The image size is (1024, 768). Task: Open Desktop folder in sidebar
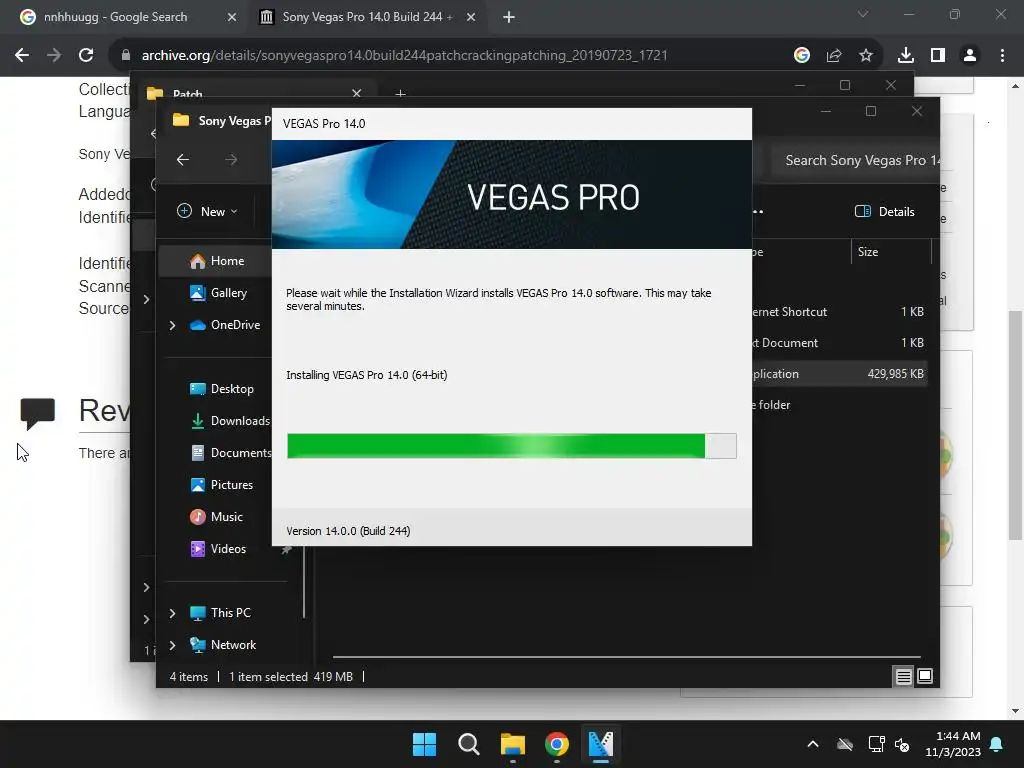click(221, 389)
